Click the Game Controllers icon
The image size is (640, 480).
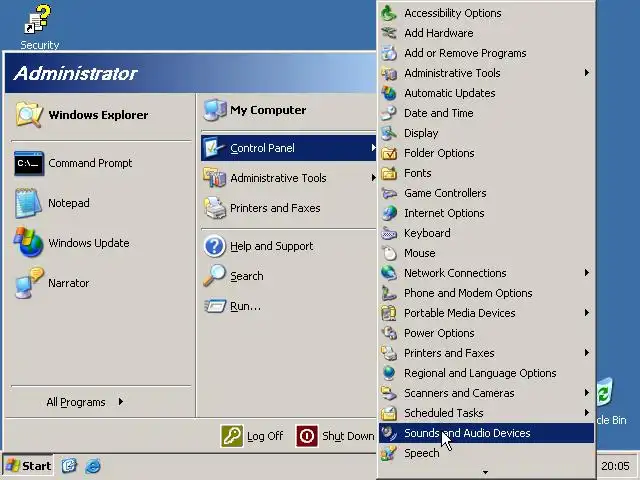click(x=389, y=193)
